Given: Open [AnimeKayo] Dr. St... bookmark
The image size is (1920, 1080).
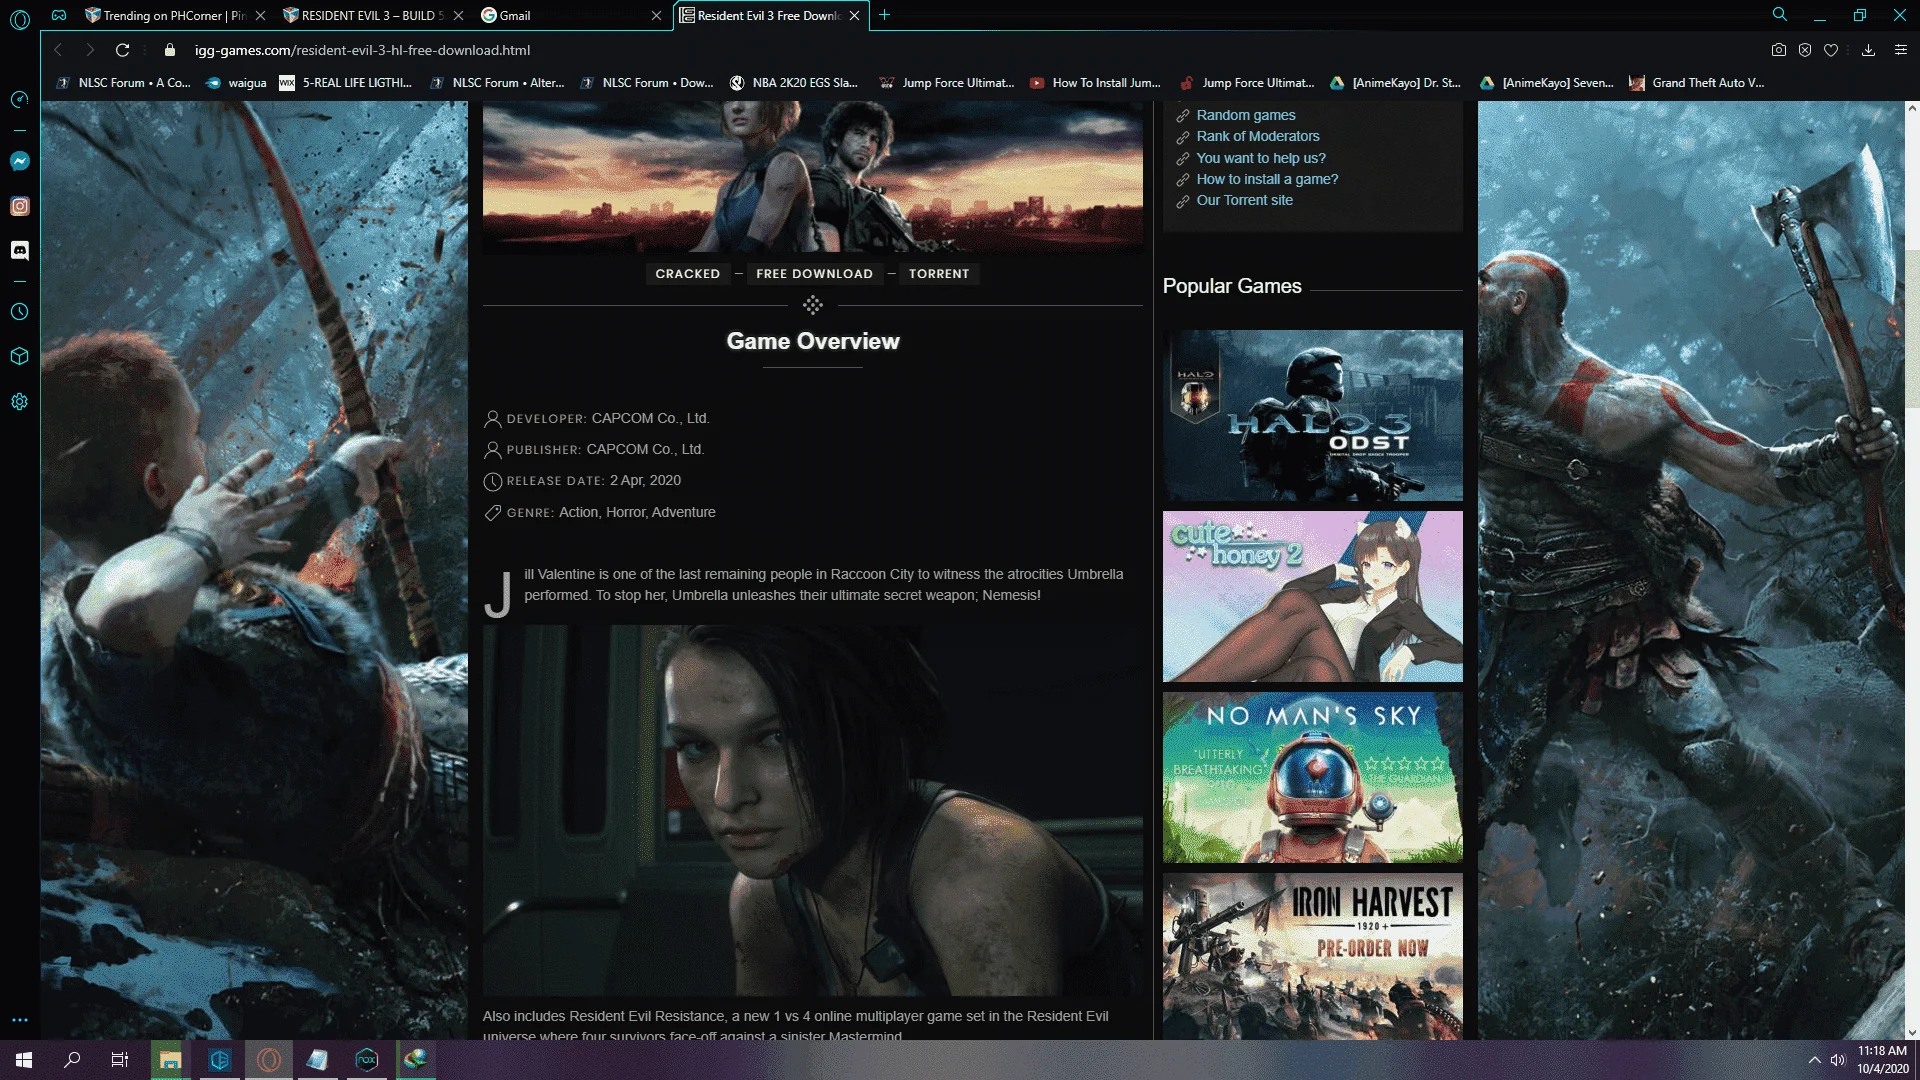Looking at the screenshot, I should [1395, 83].
